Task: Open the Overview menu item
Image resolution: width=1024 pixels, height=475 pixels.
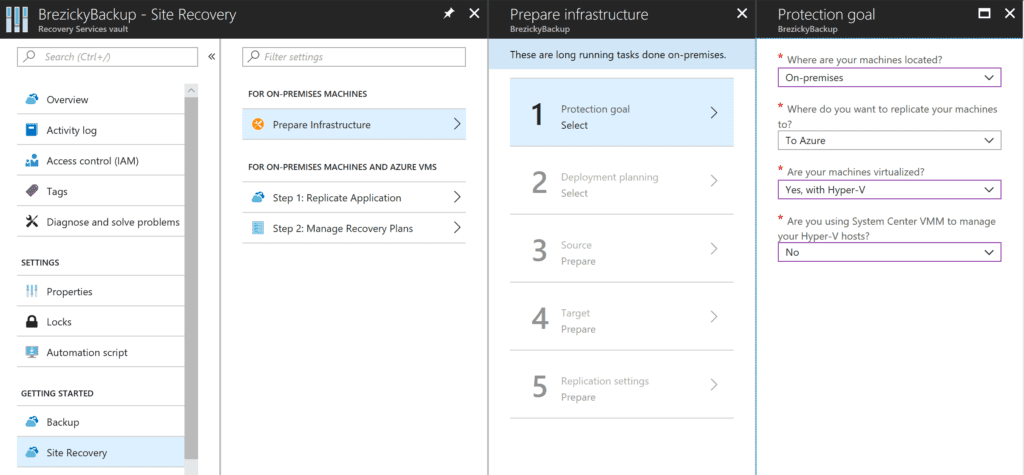Action: (x=101, y=99)
